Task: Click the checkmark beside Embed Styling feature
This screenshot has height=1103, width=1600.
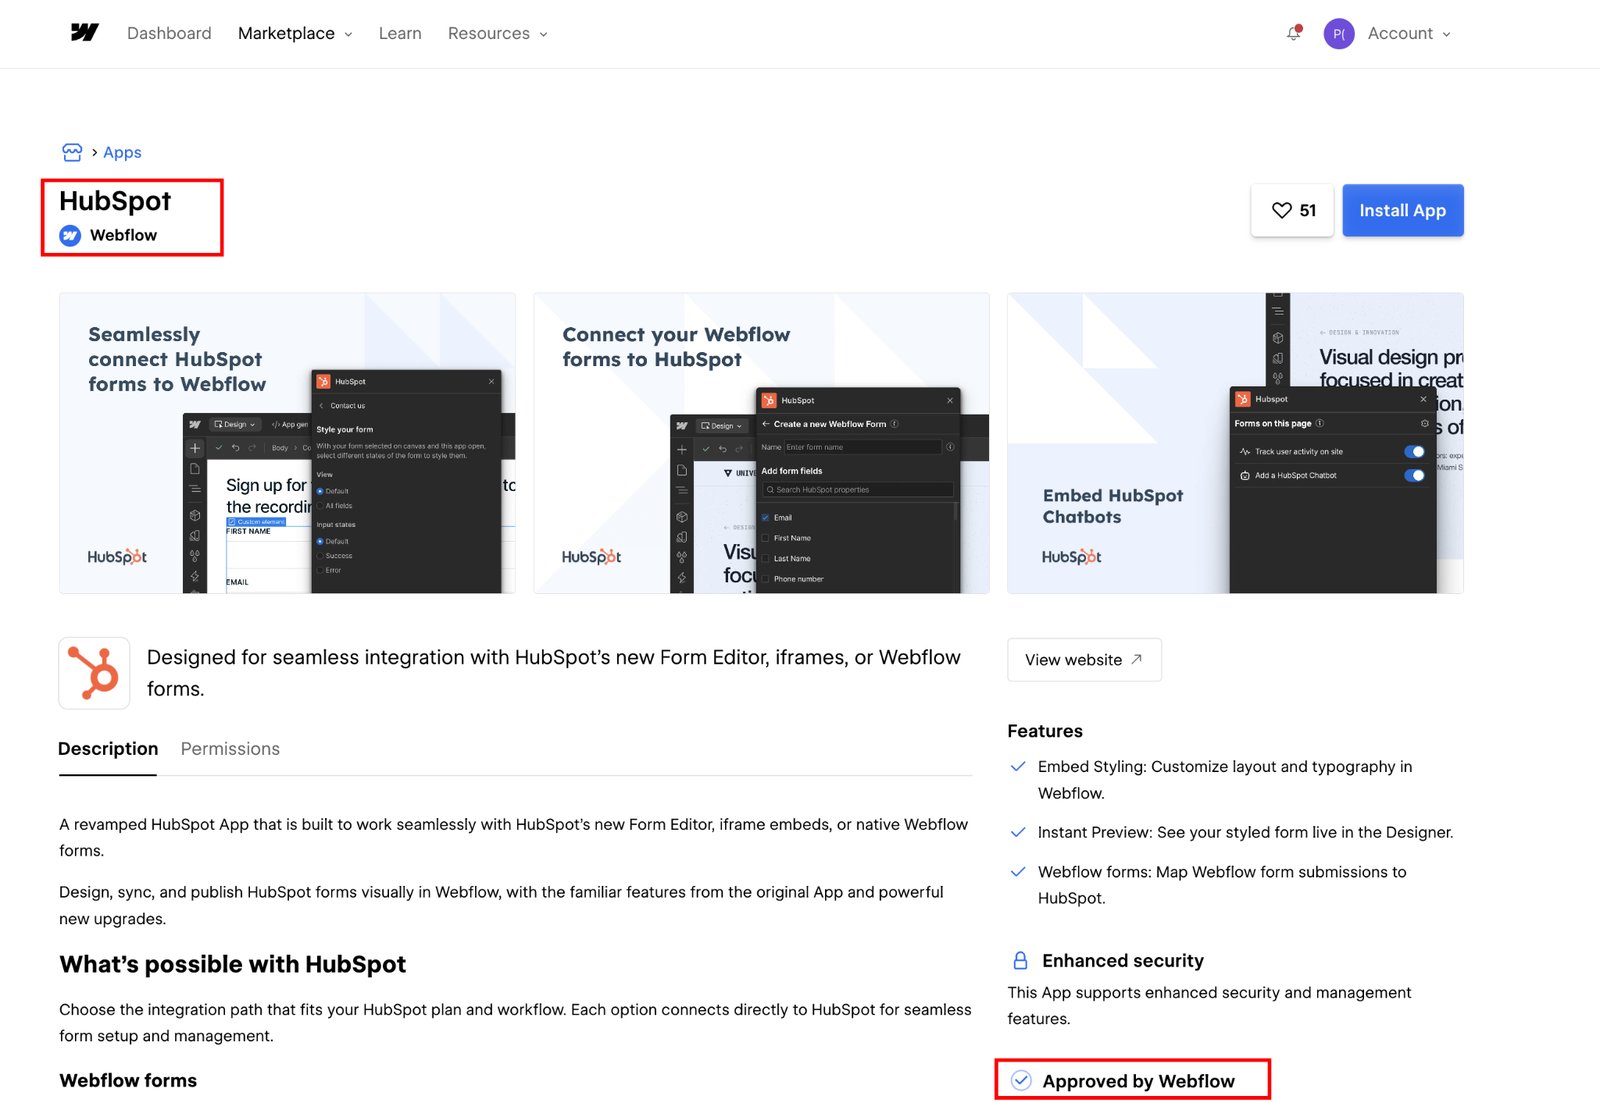Action: (x=1018, y=766)
